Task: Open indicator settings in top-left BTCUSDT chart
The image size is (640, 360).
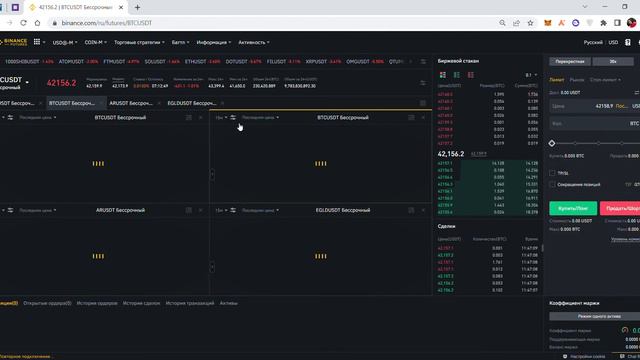Action: 11,118
